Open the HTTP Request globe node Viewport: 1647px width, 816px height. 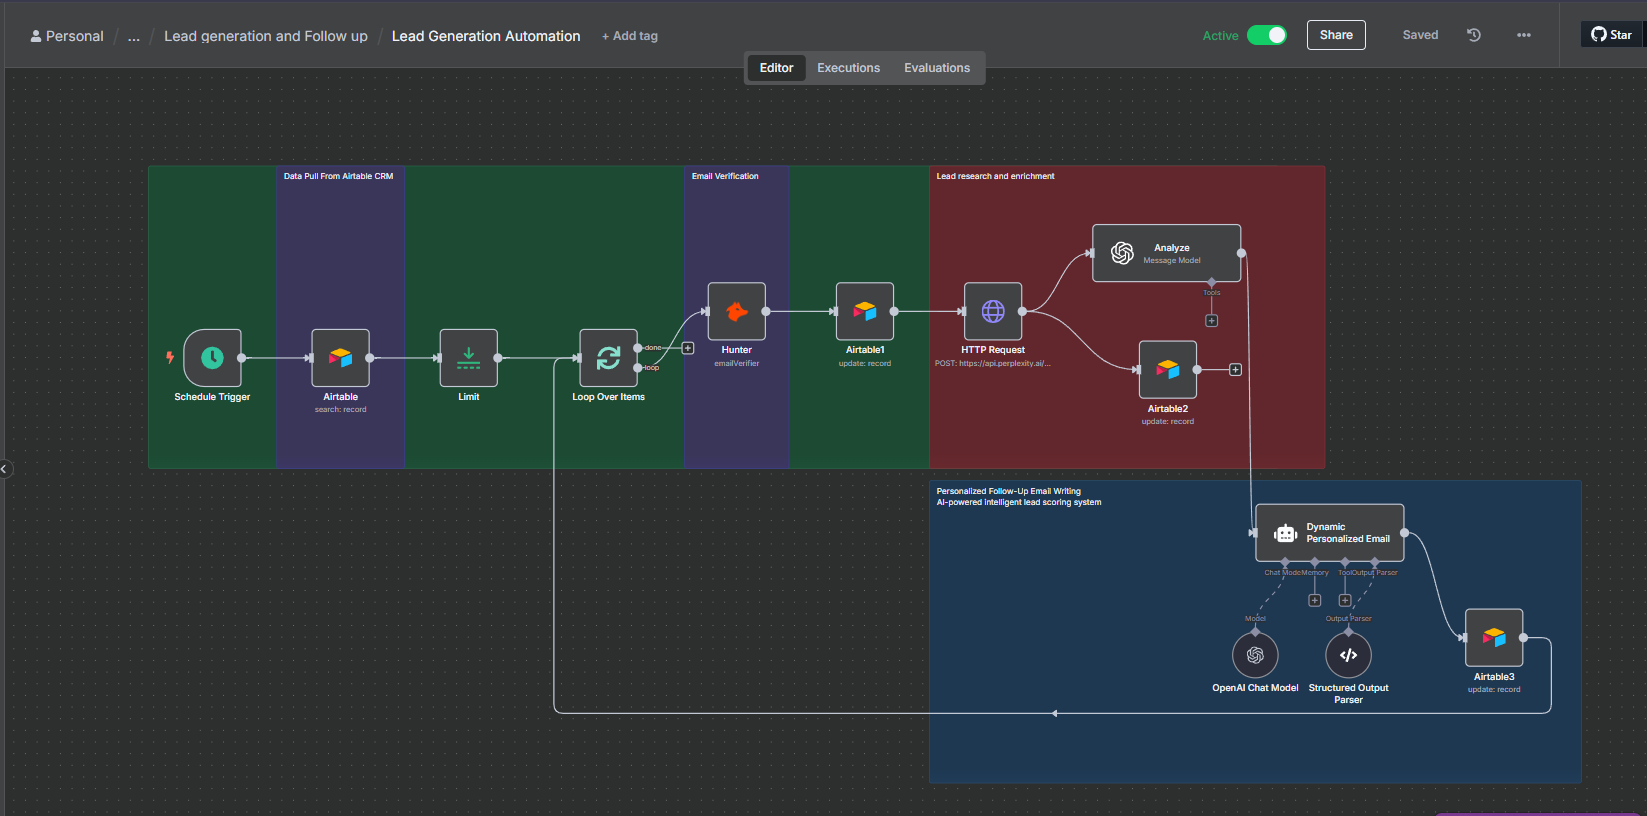992,312
